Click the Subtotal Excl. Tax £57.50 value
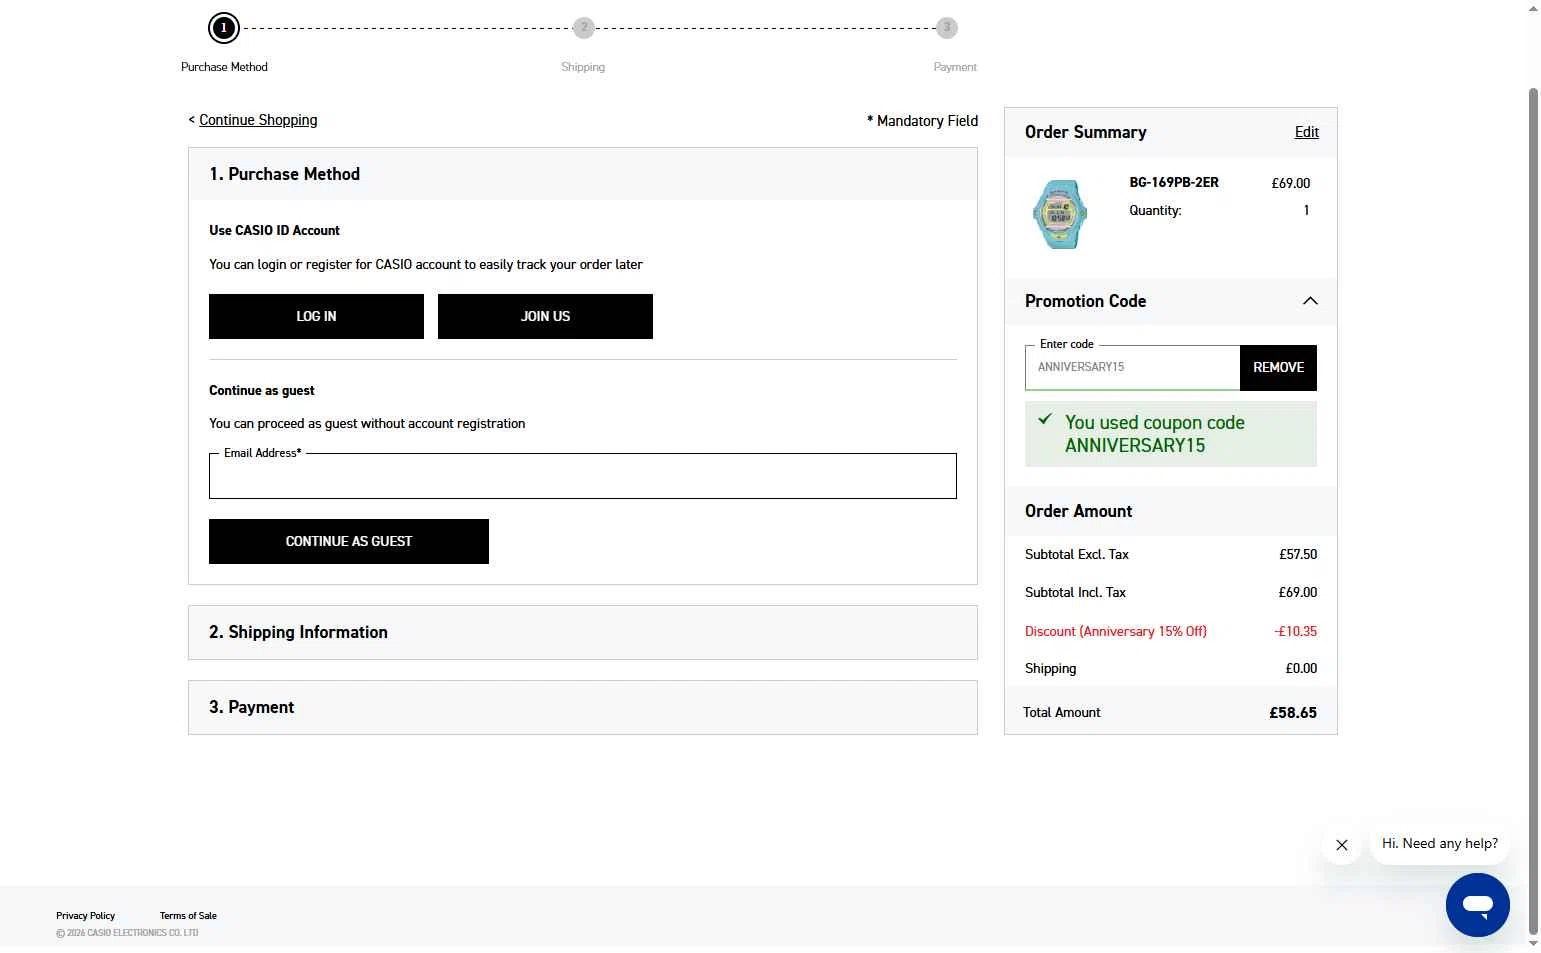The width and height of the screenshot is (1541, 953). (1298, 554)
